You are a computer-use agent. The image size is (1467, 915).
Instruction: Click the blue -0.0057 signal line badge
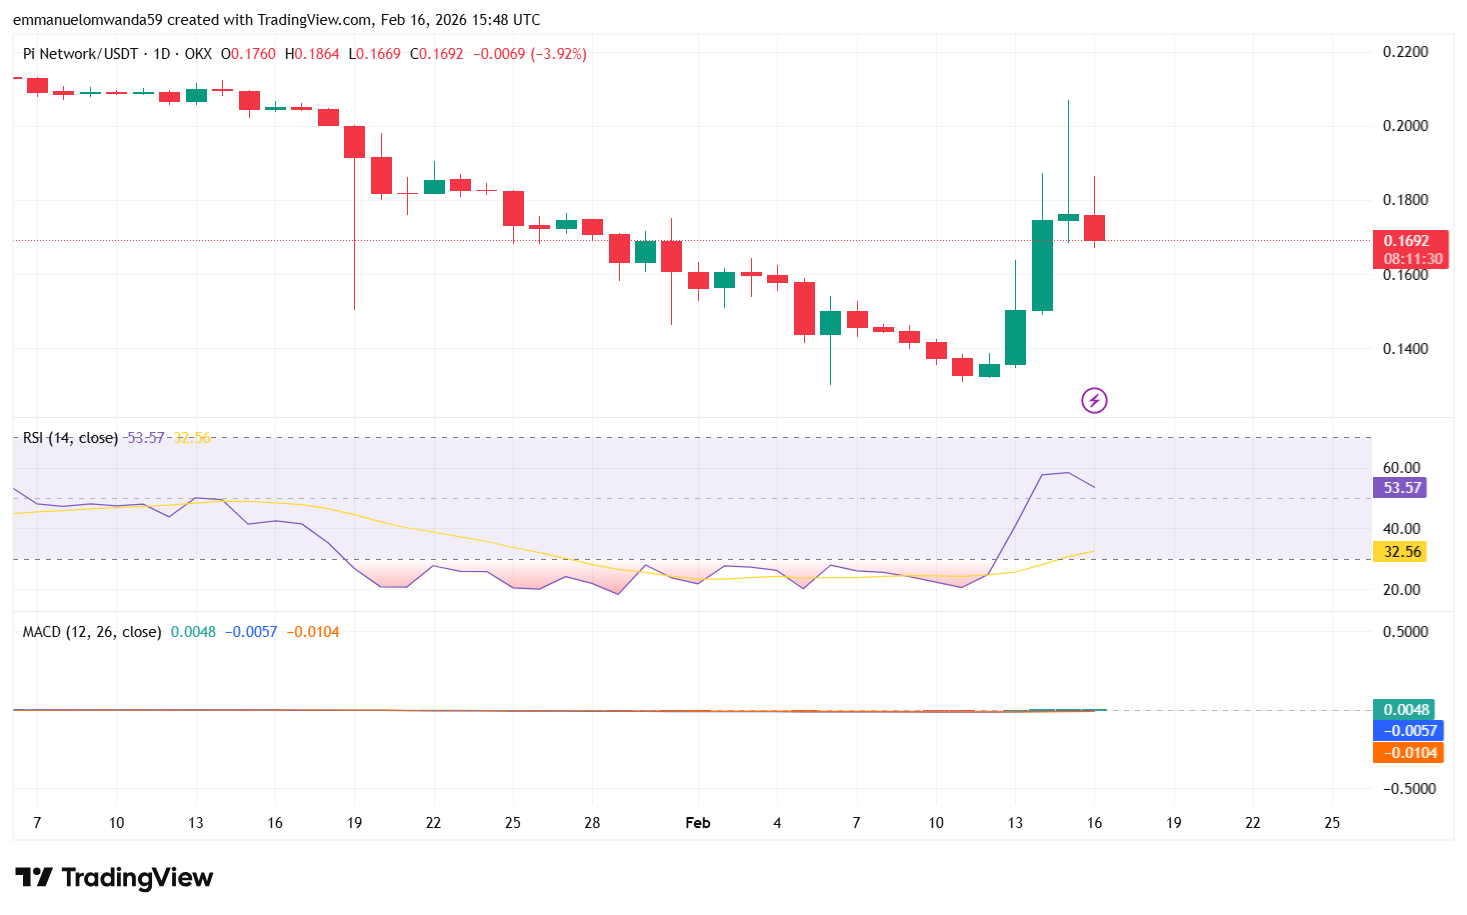pos(1408,731)
